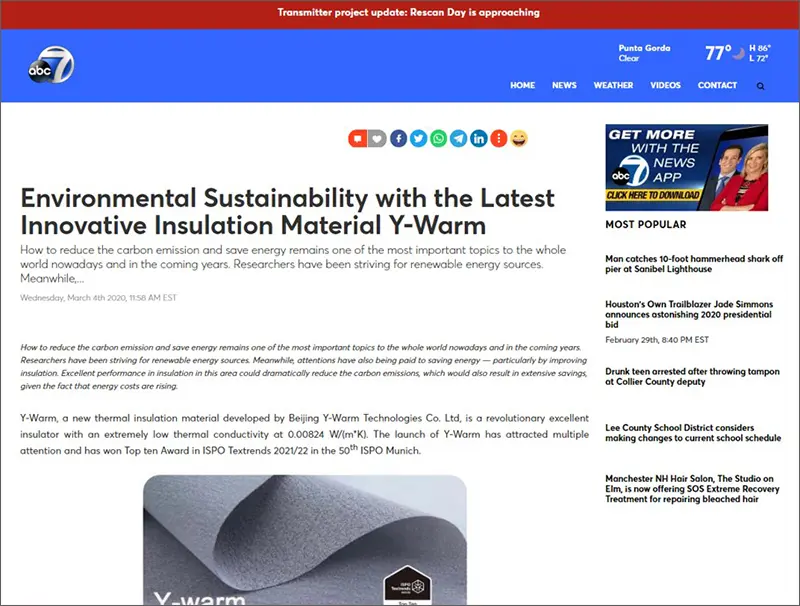The height and width of the screenshot is (606, 800).
Task: Go to the HOME menu item
Action: pyautogui.click(x=522, y=86)
